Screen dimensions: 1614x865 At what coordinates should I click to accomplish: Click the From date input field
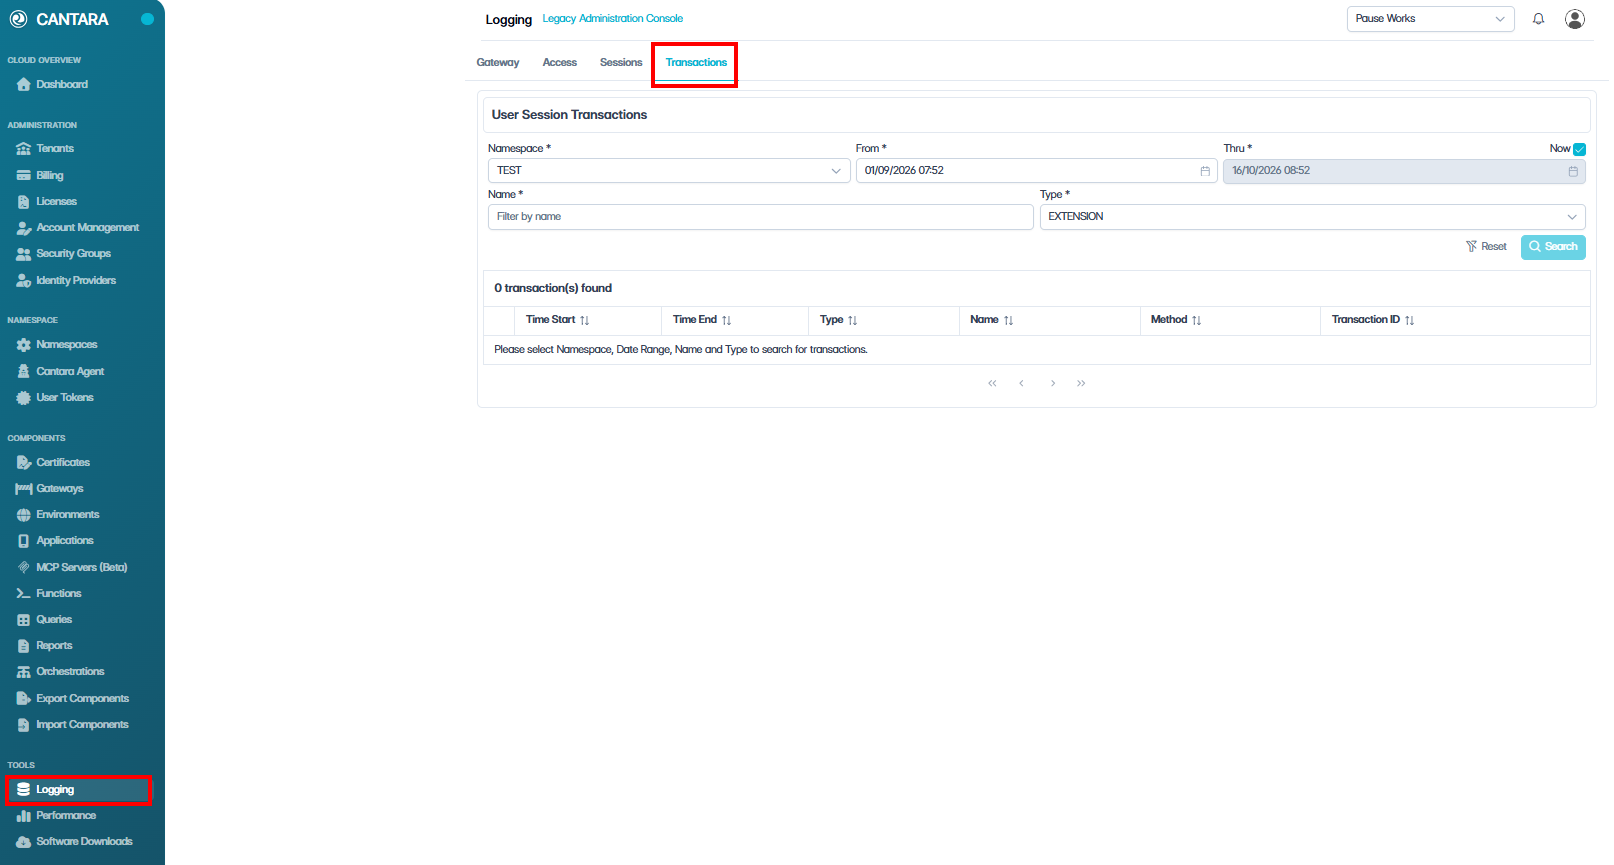pos(1036,171)
